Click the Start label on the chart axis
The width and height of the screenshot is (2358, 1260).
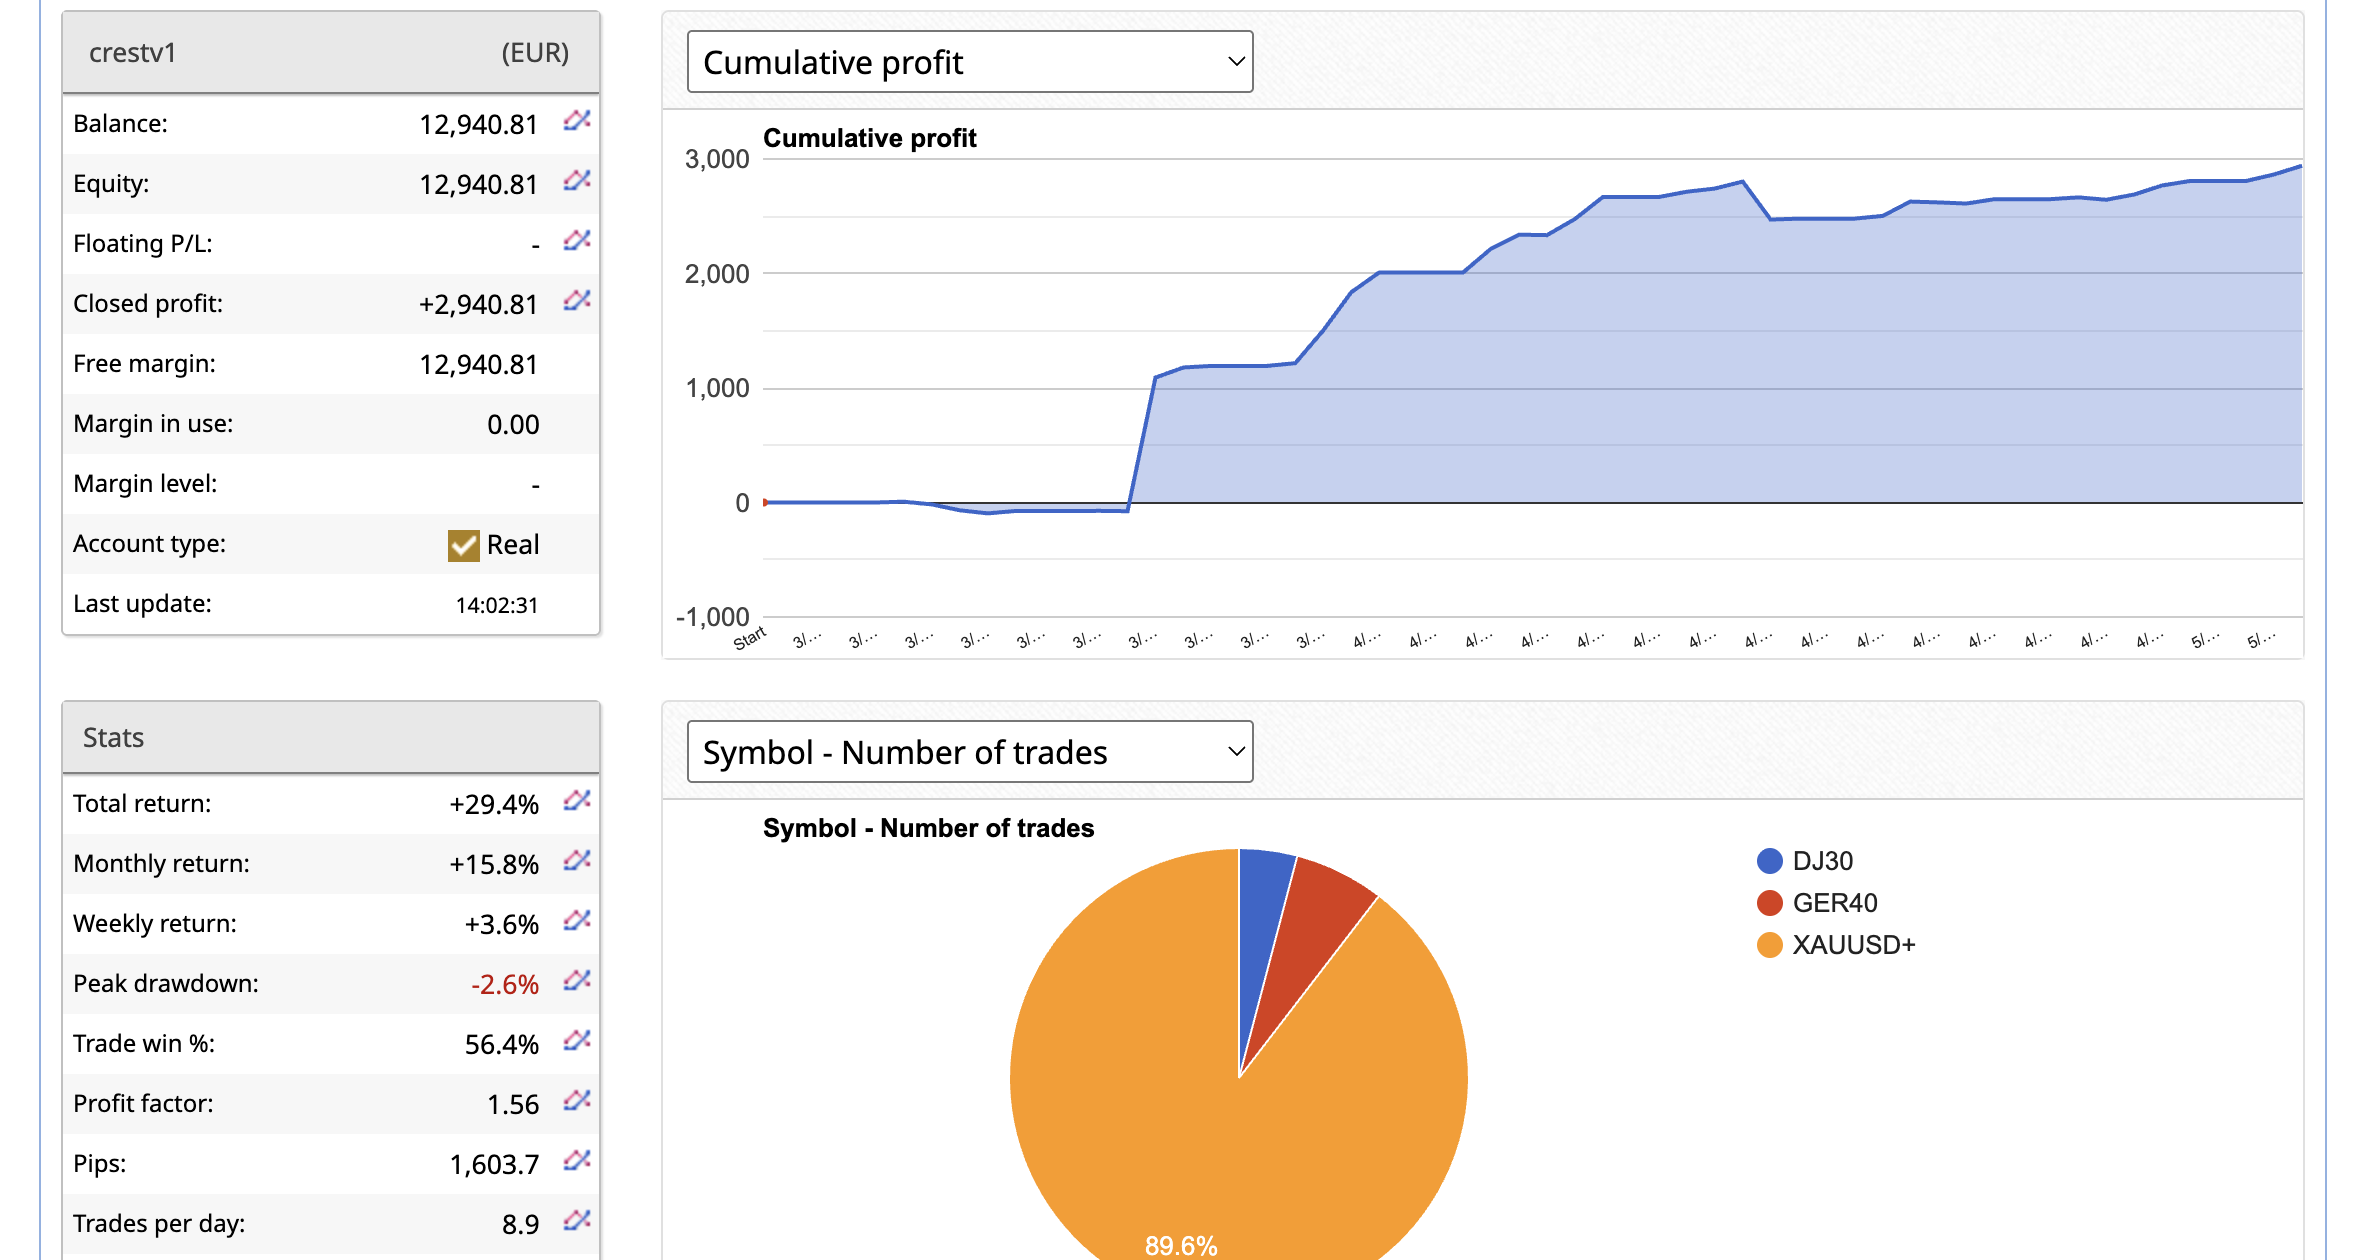749,638
